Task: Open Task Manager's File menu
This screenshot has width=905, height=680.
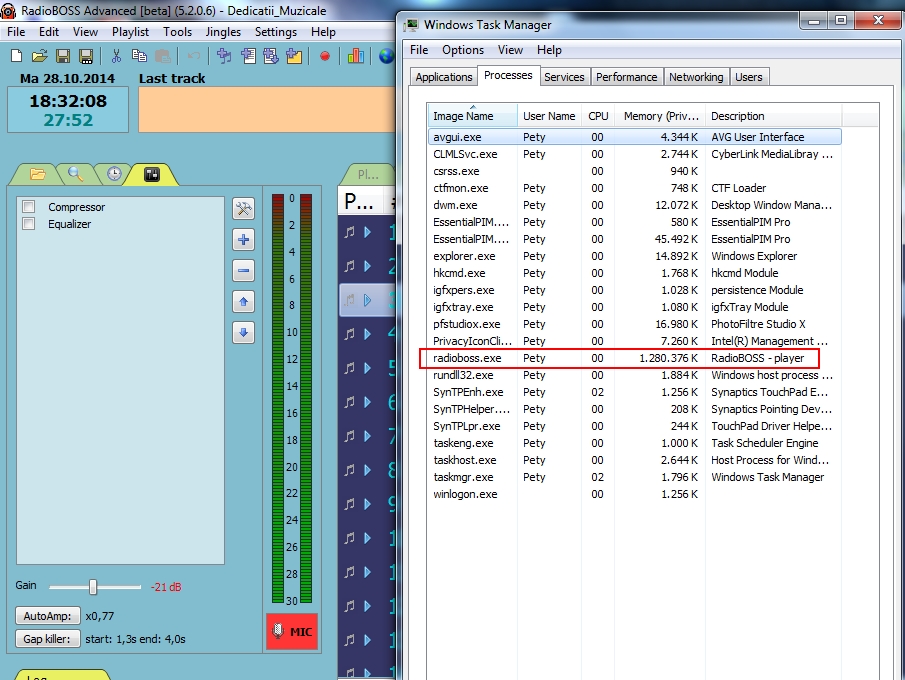Action: coord(419,50)
